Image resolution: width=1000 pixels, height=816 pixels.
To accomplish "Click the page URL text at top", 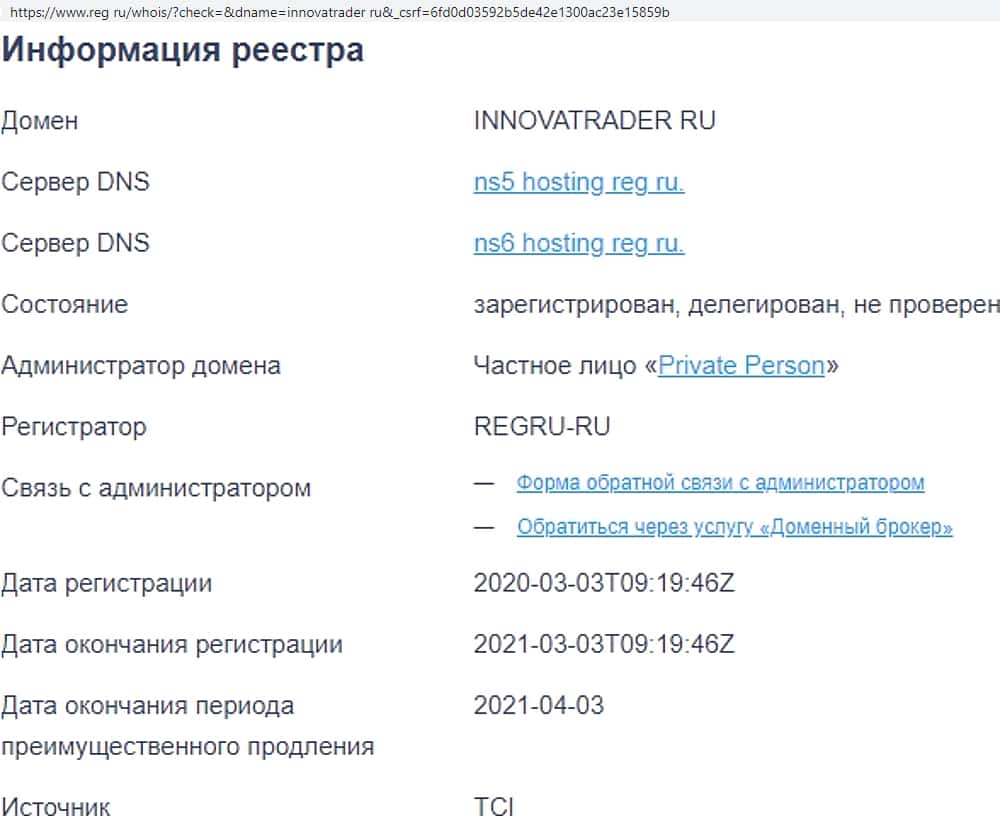I will click(x=335, y=13).
